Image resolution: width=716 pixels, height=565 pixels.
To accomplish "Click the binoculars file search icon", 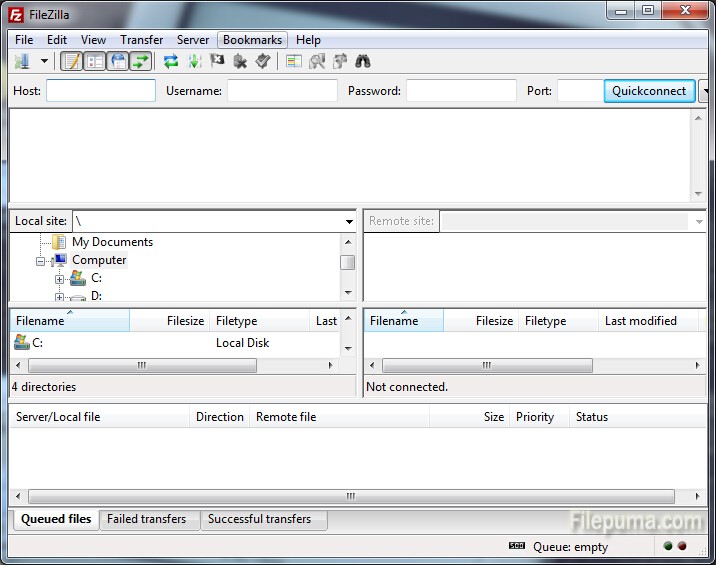I will (x=362, y=62).
